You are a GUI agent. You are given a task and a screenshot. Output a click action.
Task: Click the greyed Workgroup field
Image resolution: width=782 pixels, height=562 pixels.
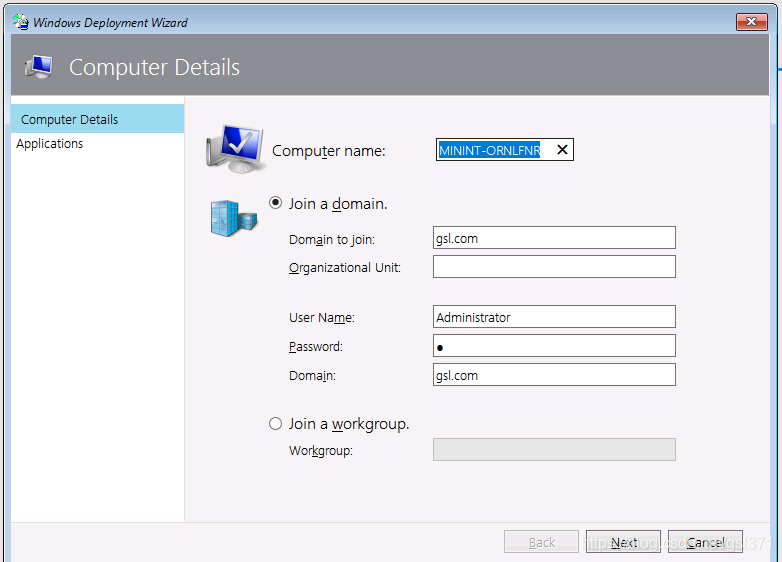[554, 449]
